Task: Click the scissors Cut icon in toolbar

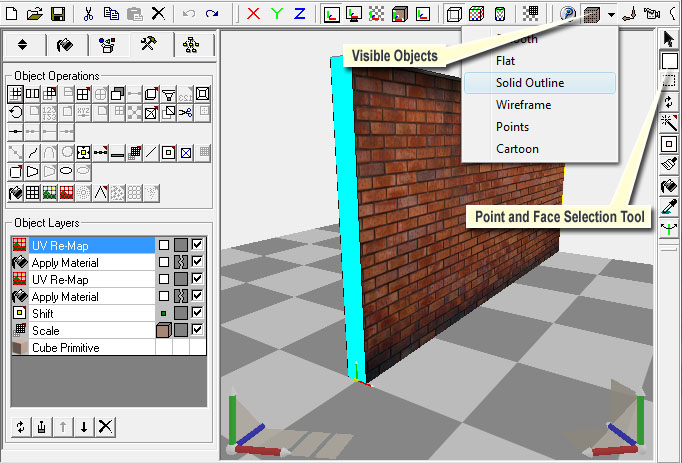Action: click(89, 14)
